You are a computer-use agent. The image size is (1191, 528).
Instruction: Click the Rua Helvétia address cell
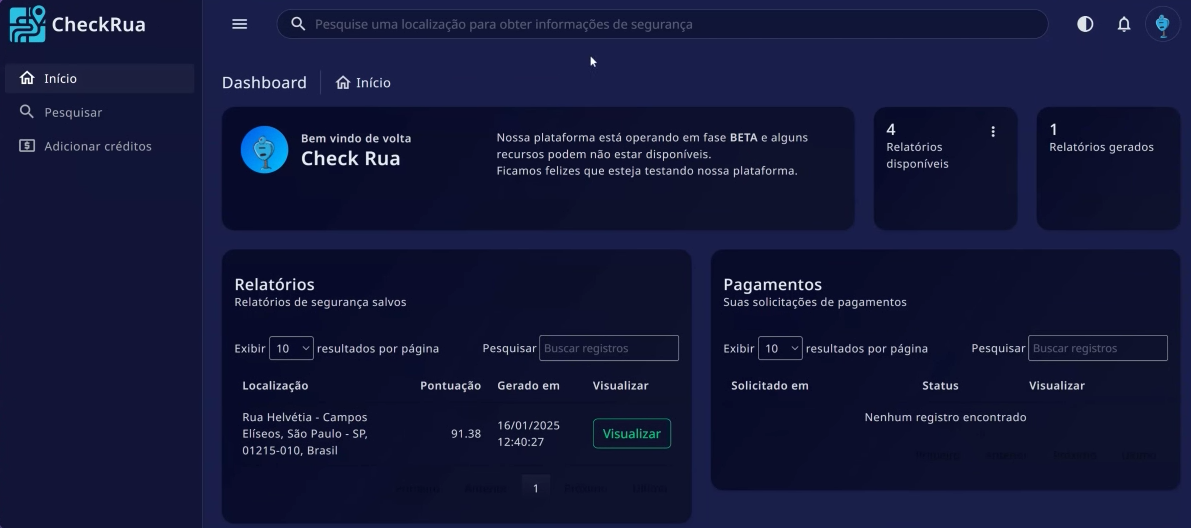[x=305, y=434]
